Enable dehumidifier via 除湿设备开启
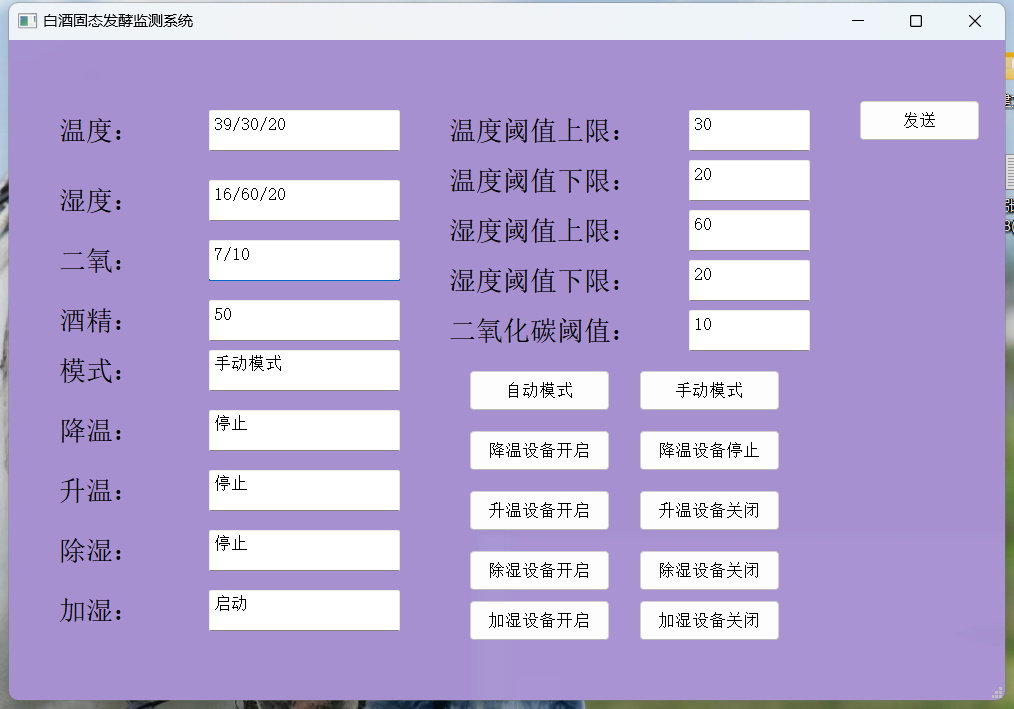The height and width of the screenshot is (709, 1014). (539, 570)
